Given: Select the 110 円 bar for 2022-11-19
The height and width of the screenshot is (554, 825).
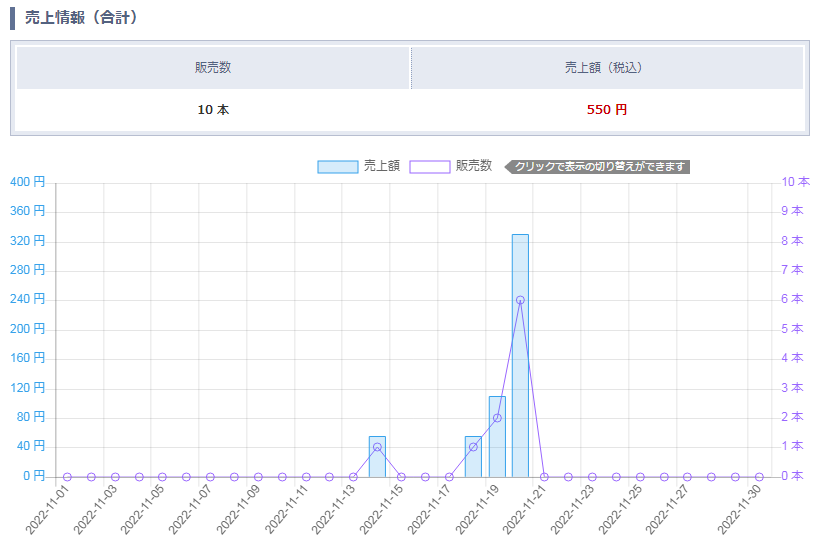Looking at the screenshot, I should (x=497, y=437).
